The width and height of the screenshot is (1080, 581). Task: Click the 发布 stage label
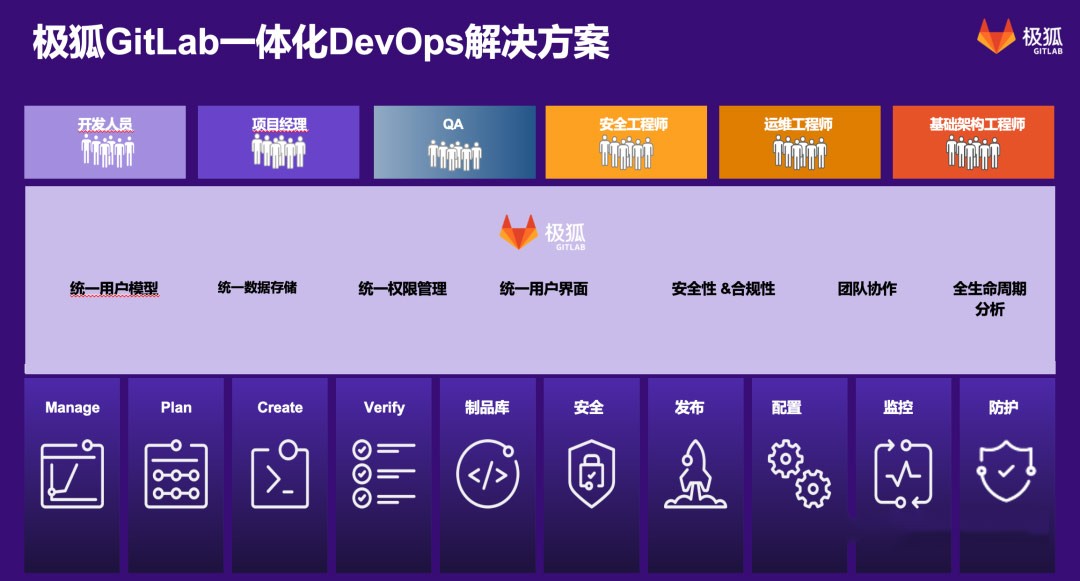click(x=689, y=408)
